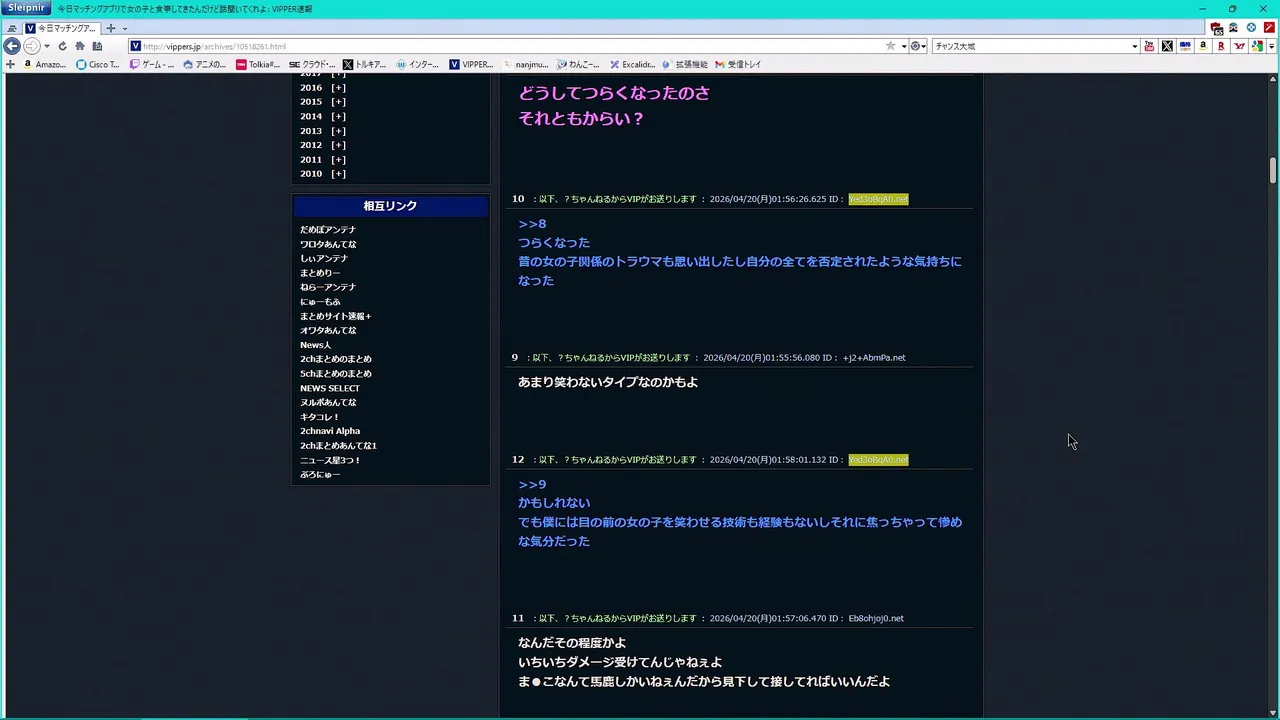Follow the >>9 reply anchor
The image size is (1280, 720).
click(x=532, y=485)
